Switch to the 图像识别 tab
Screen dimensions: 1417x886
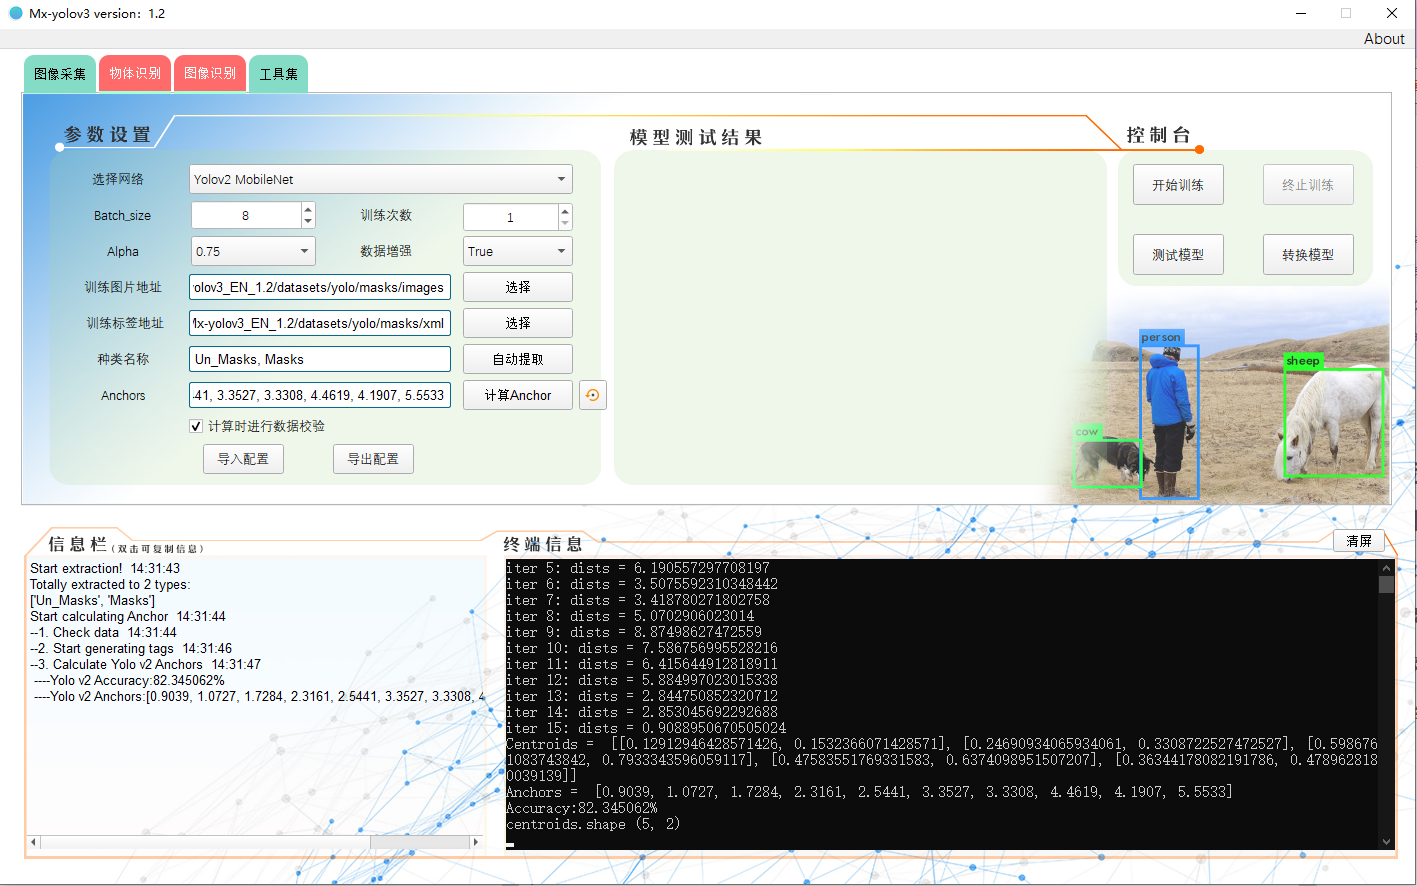click(x=210, y=73)
